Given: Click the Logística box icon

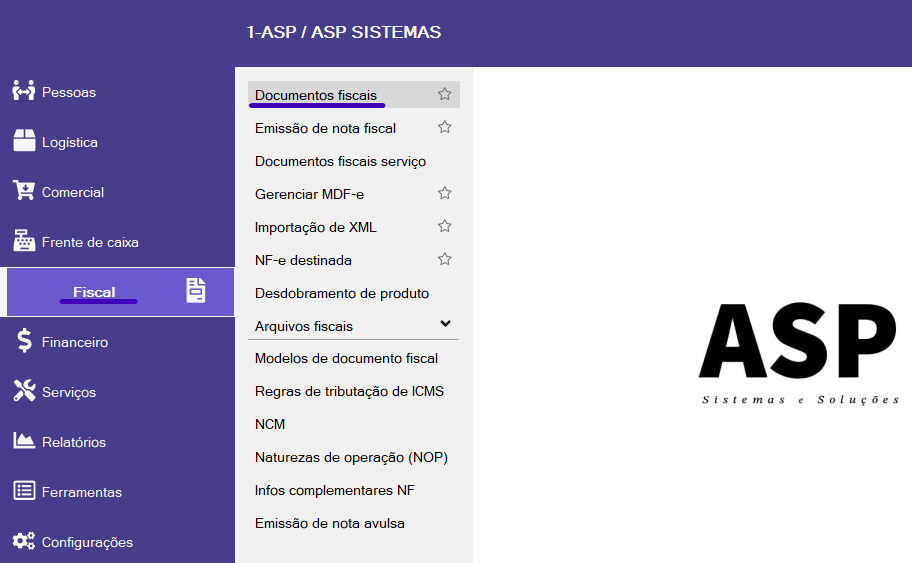Looking at the screenshot, I should click(x=23, y=141).
